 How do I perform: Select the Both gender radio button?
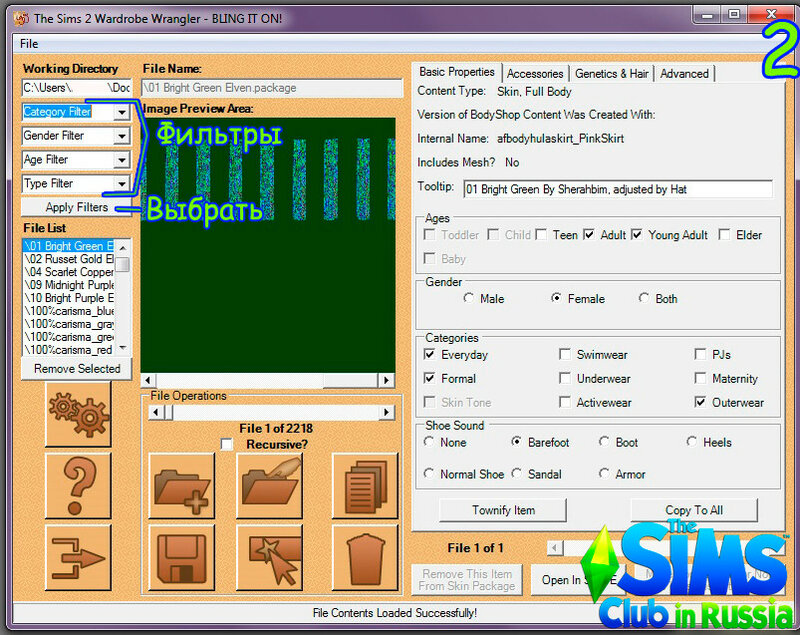pos(644,298)
